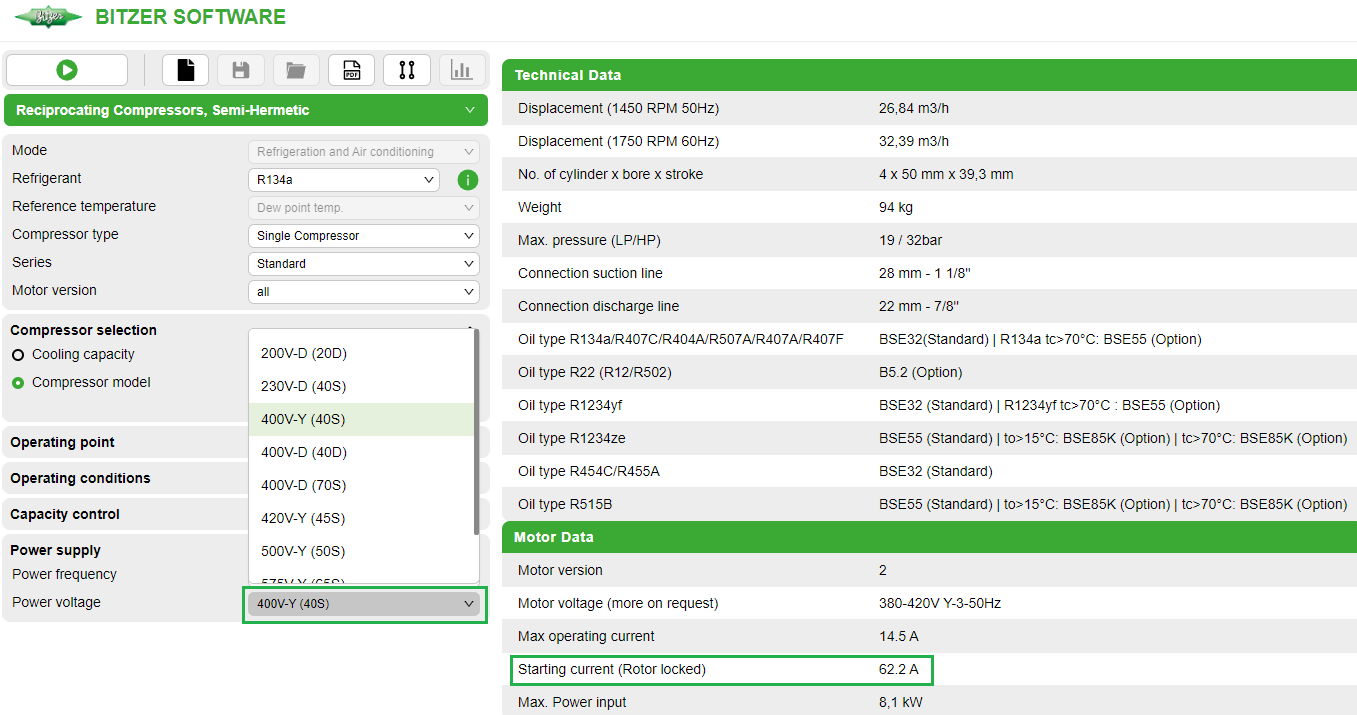
Task: Open the Compressor type dropdown
Action: click(362, 235)
